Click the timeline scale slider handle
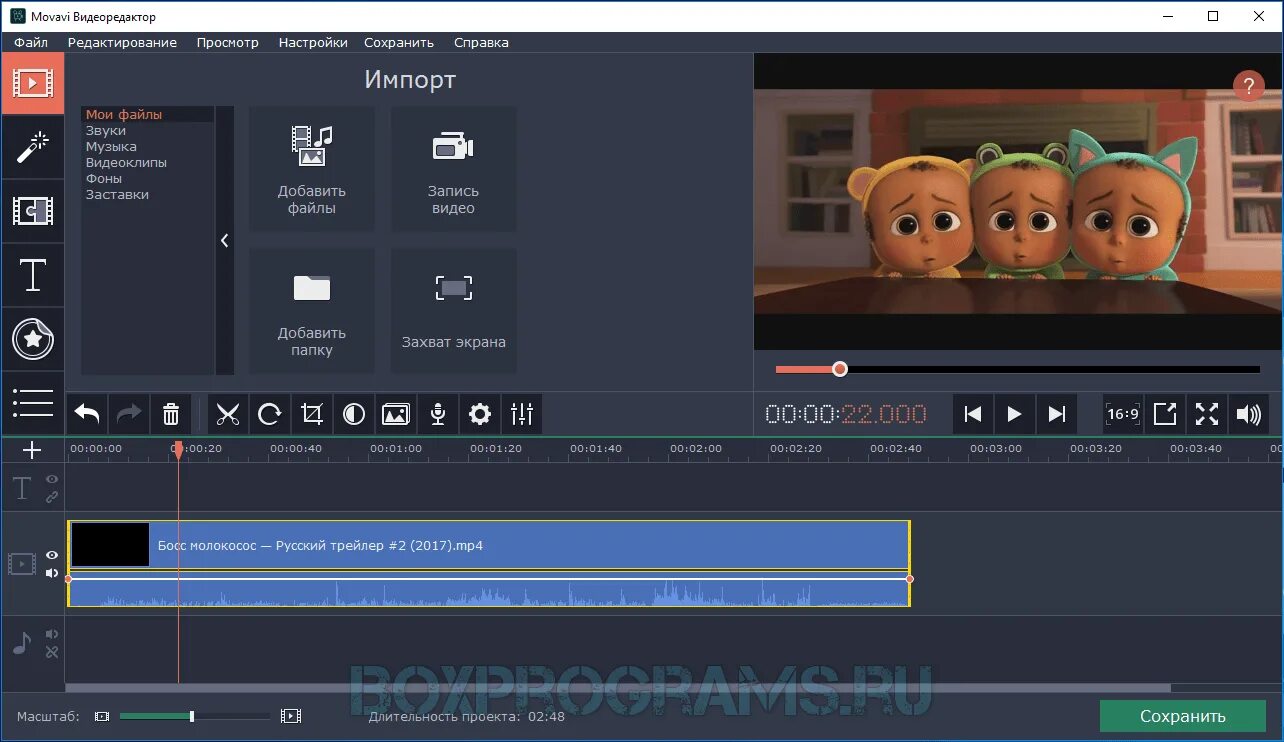This screenshot has width=1284, height=742. click(x=192, y=716)
